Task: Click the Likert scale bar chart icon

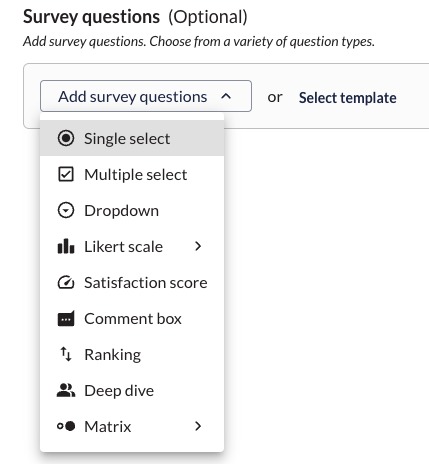Action: 66,246
